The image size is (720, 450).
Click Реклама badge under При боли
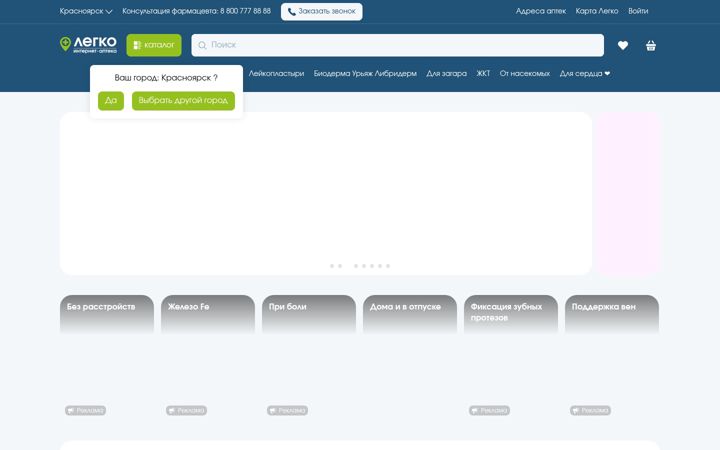(287, 410)
